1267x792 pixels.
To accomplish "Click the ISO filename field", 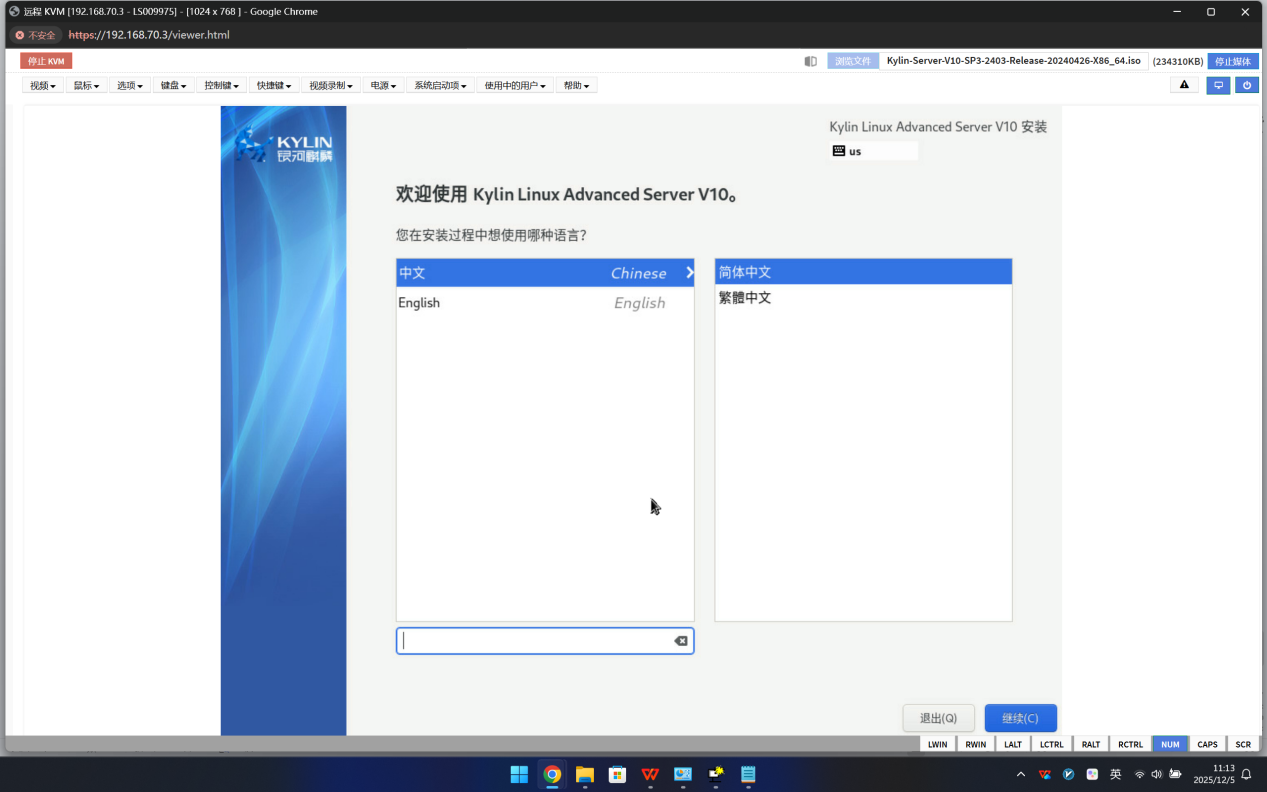I will [x=1013, y=61].
